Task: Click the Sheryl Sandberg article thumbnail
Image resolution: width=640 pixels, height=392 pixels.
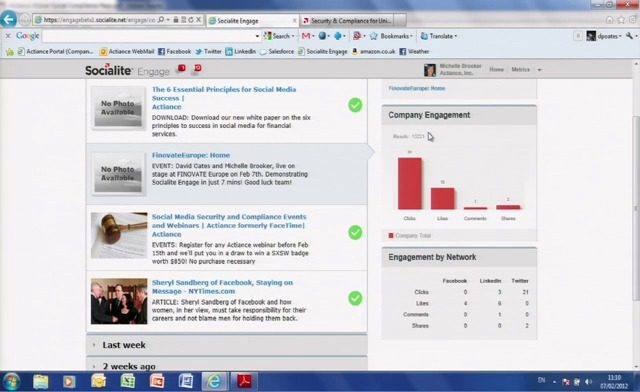Action: (x=119, y=301)
